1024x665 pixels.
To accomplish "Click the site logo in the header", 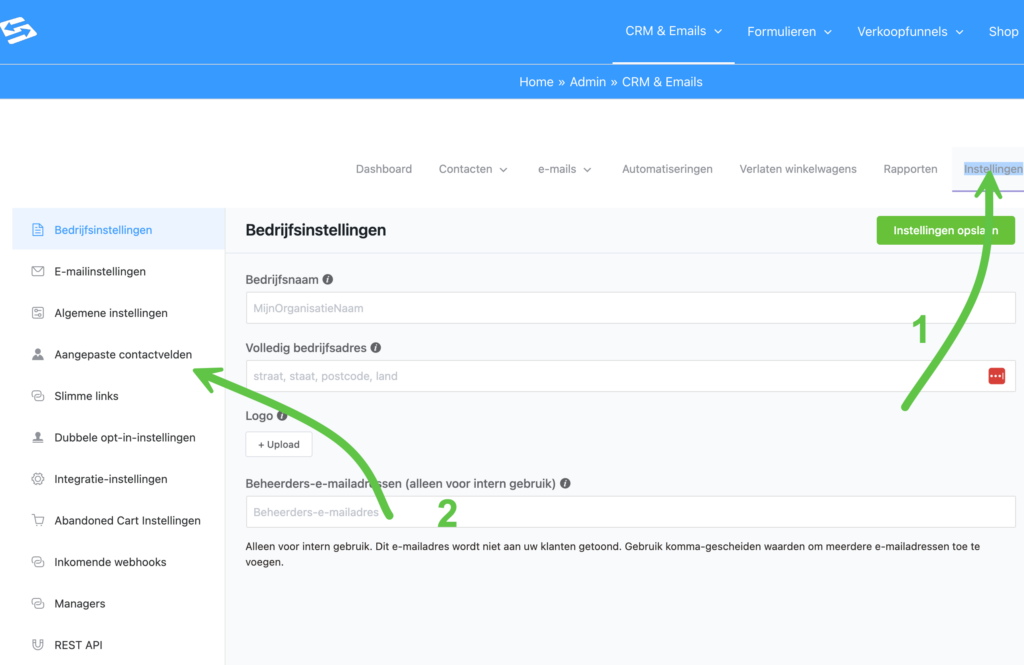I will click(x=18, y=31).
